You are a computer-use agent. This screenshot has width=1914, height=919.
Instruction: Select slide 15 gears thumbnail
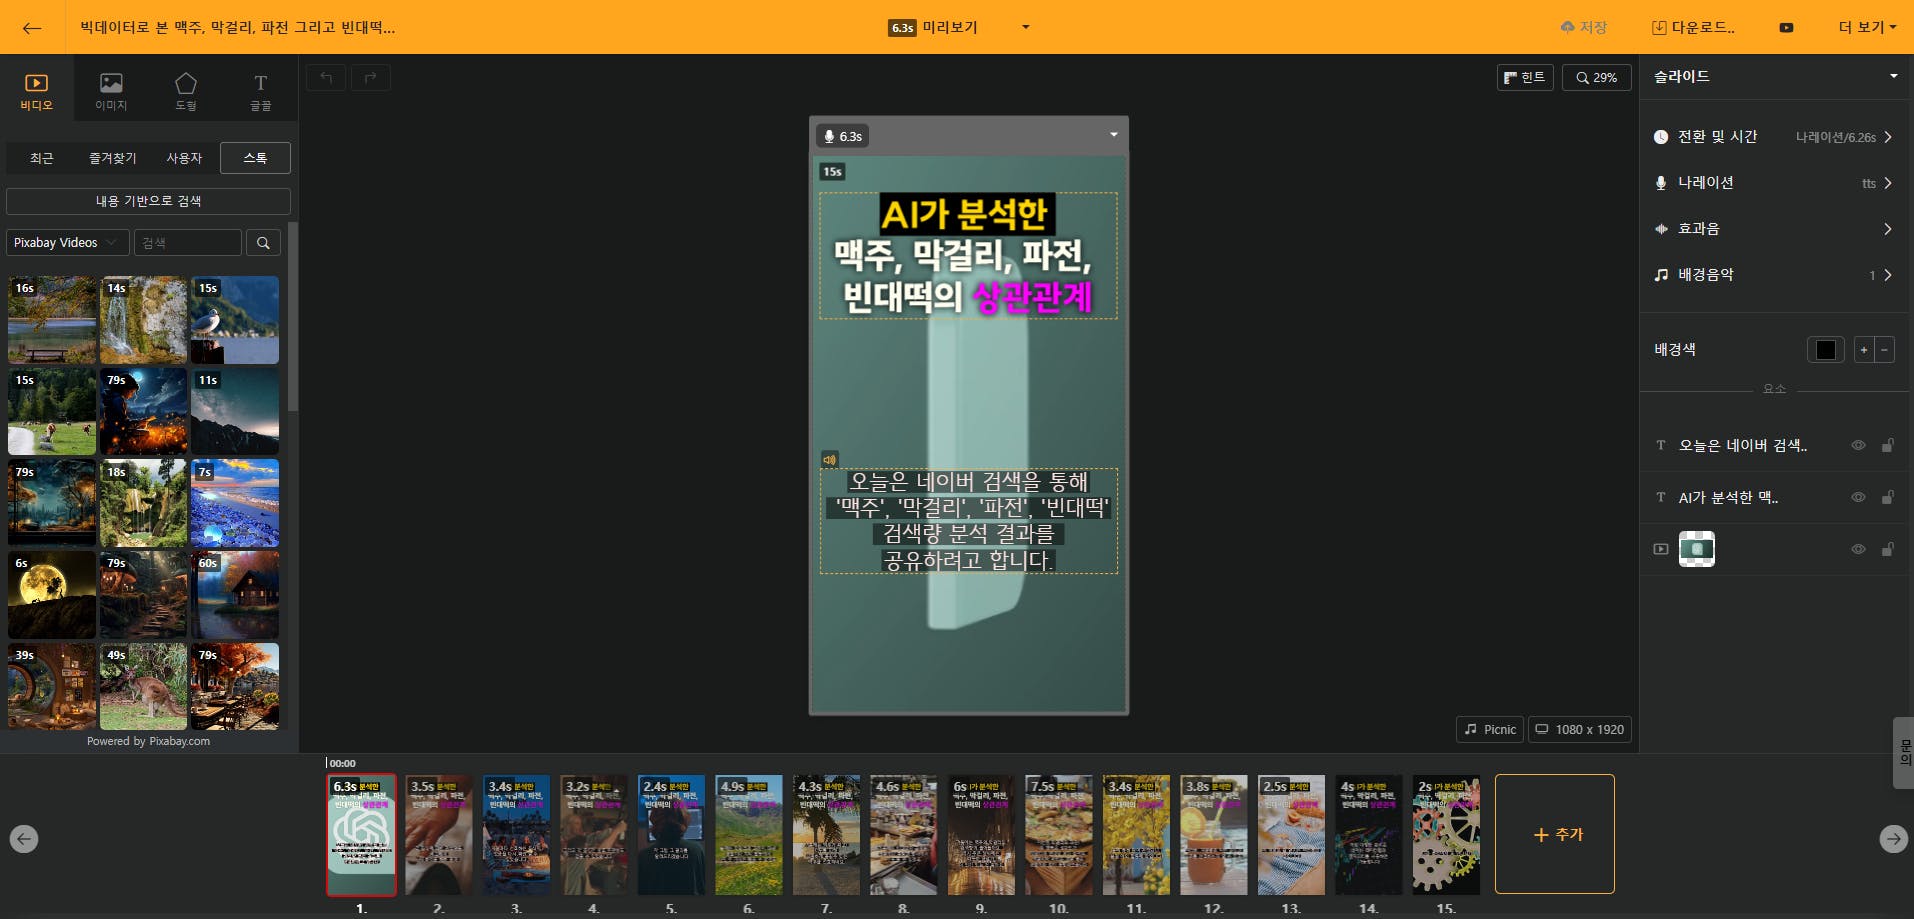(x=1446, y=834)
